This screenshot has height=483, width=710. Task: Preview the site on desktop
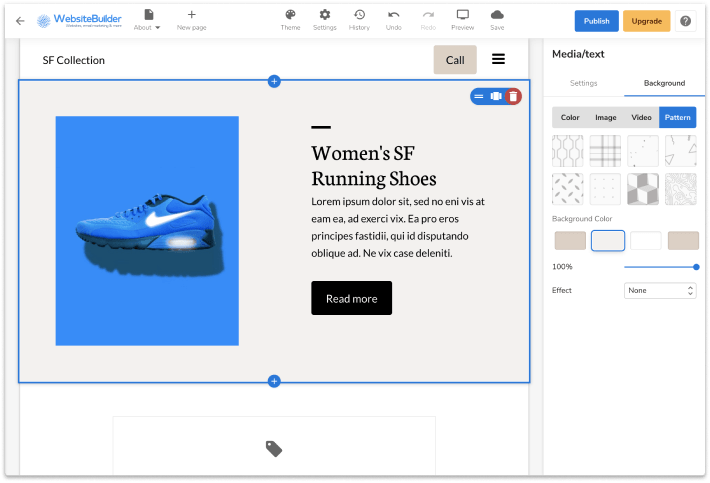click(x=462, y=20)
